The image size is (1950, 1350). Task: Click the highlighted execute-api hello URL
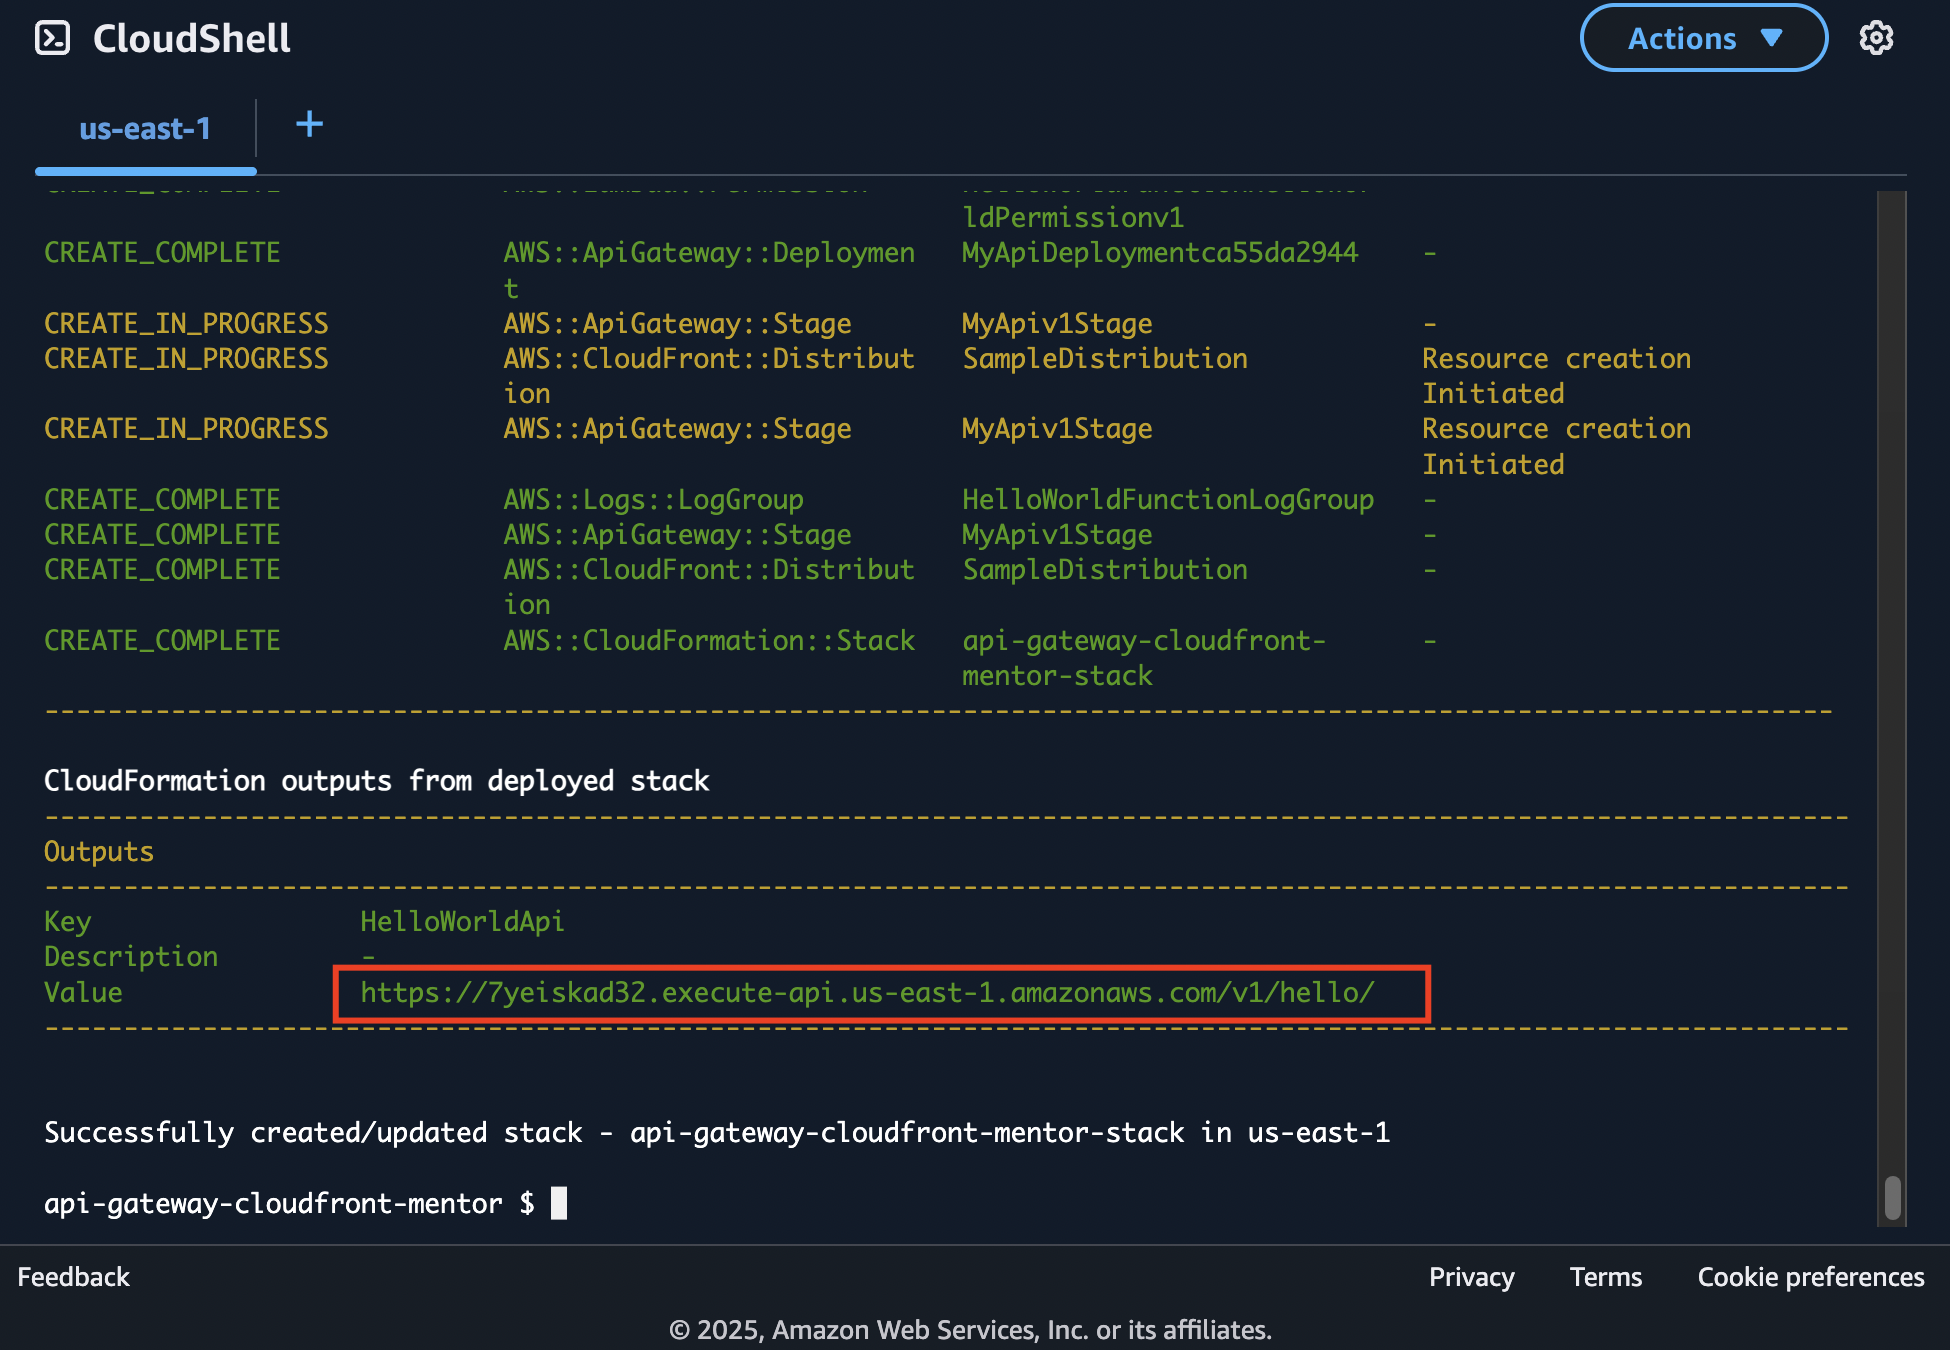tap(867, 992)
